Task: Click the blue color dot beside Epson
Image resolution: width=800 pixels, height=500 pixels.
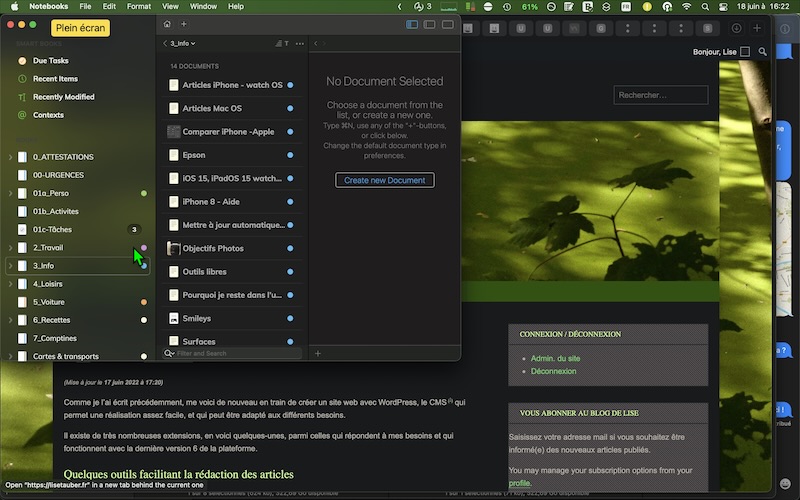Action: point(290,156)
